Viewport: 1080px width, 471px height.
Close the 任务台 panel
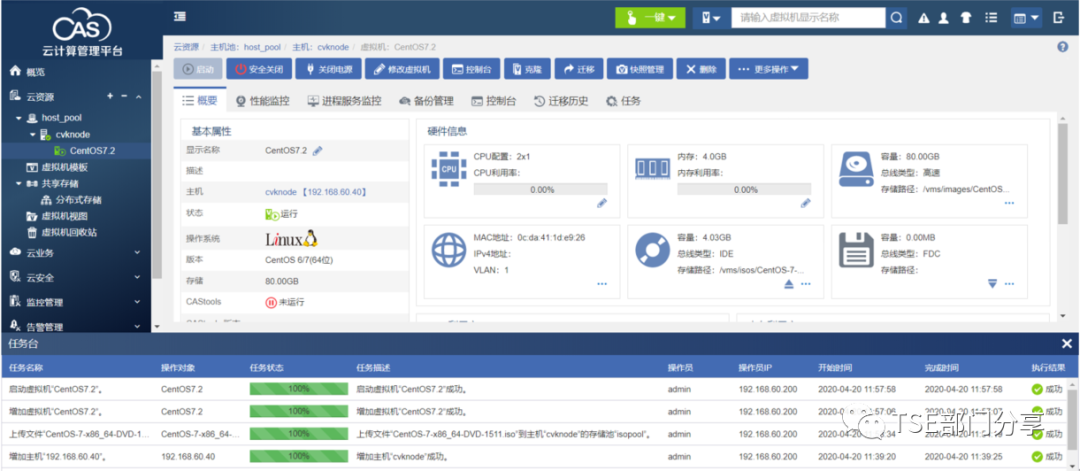coord(1067,344)
